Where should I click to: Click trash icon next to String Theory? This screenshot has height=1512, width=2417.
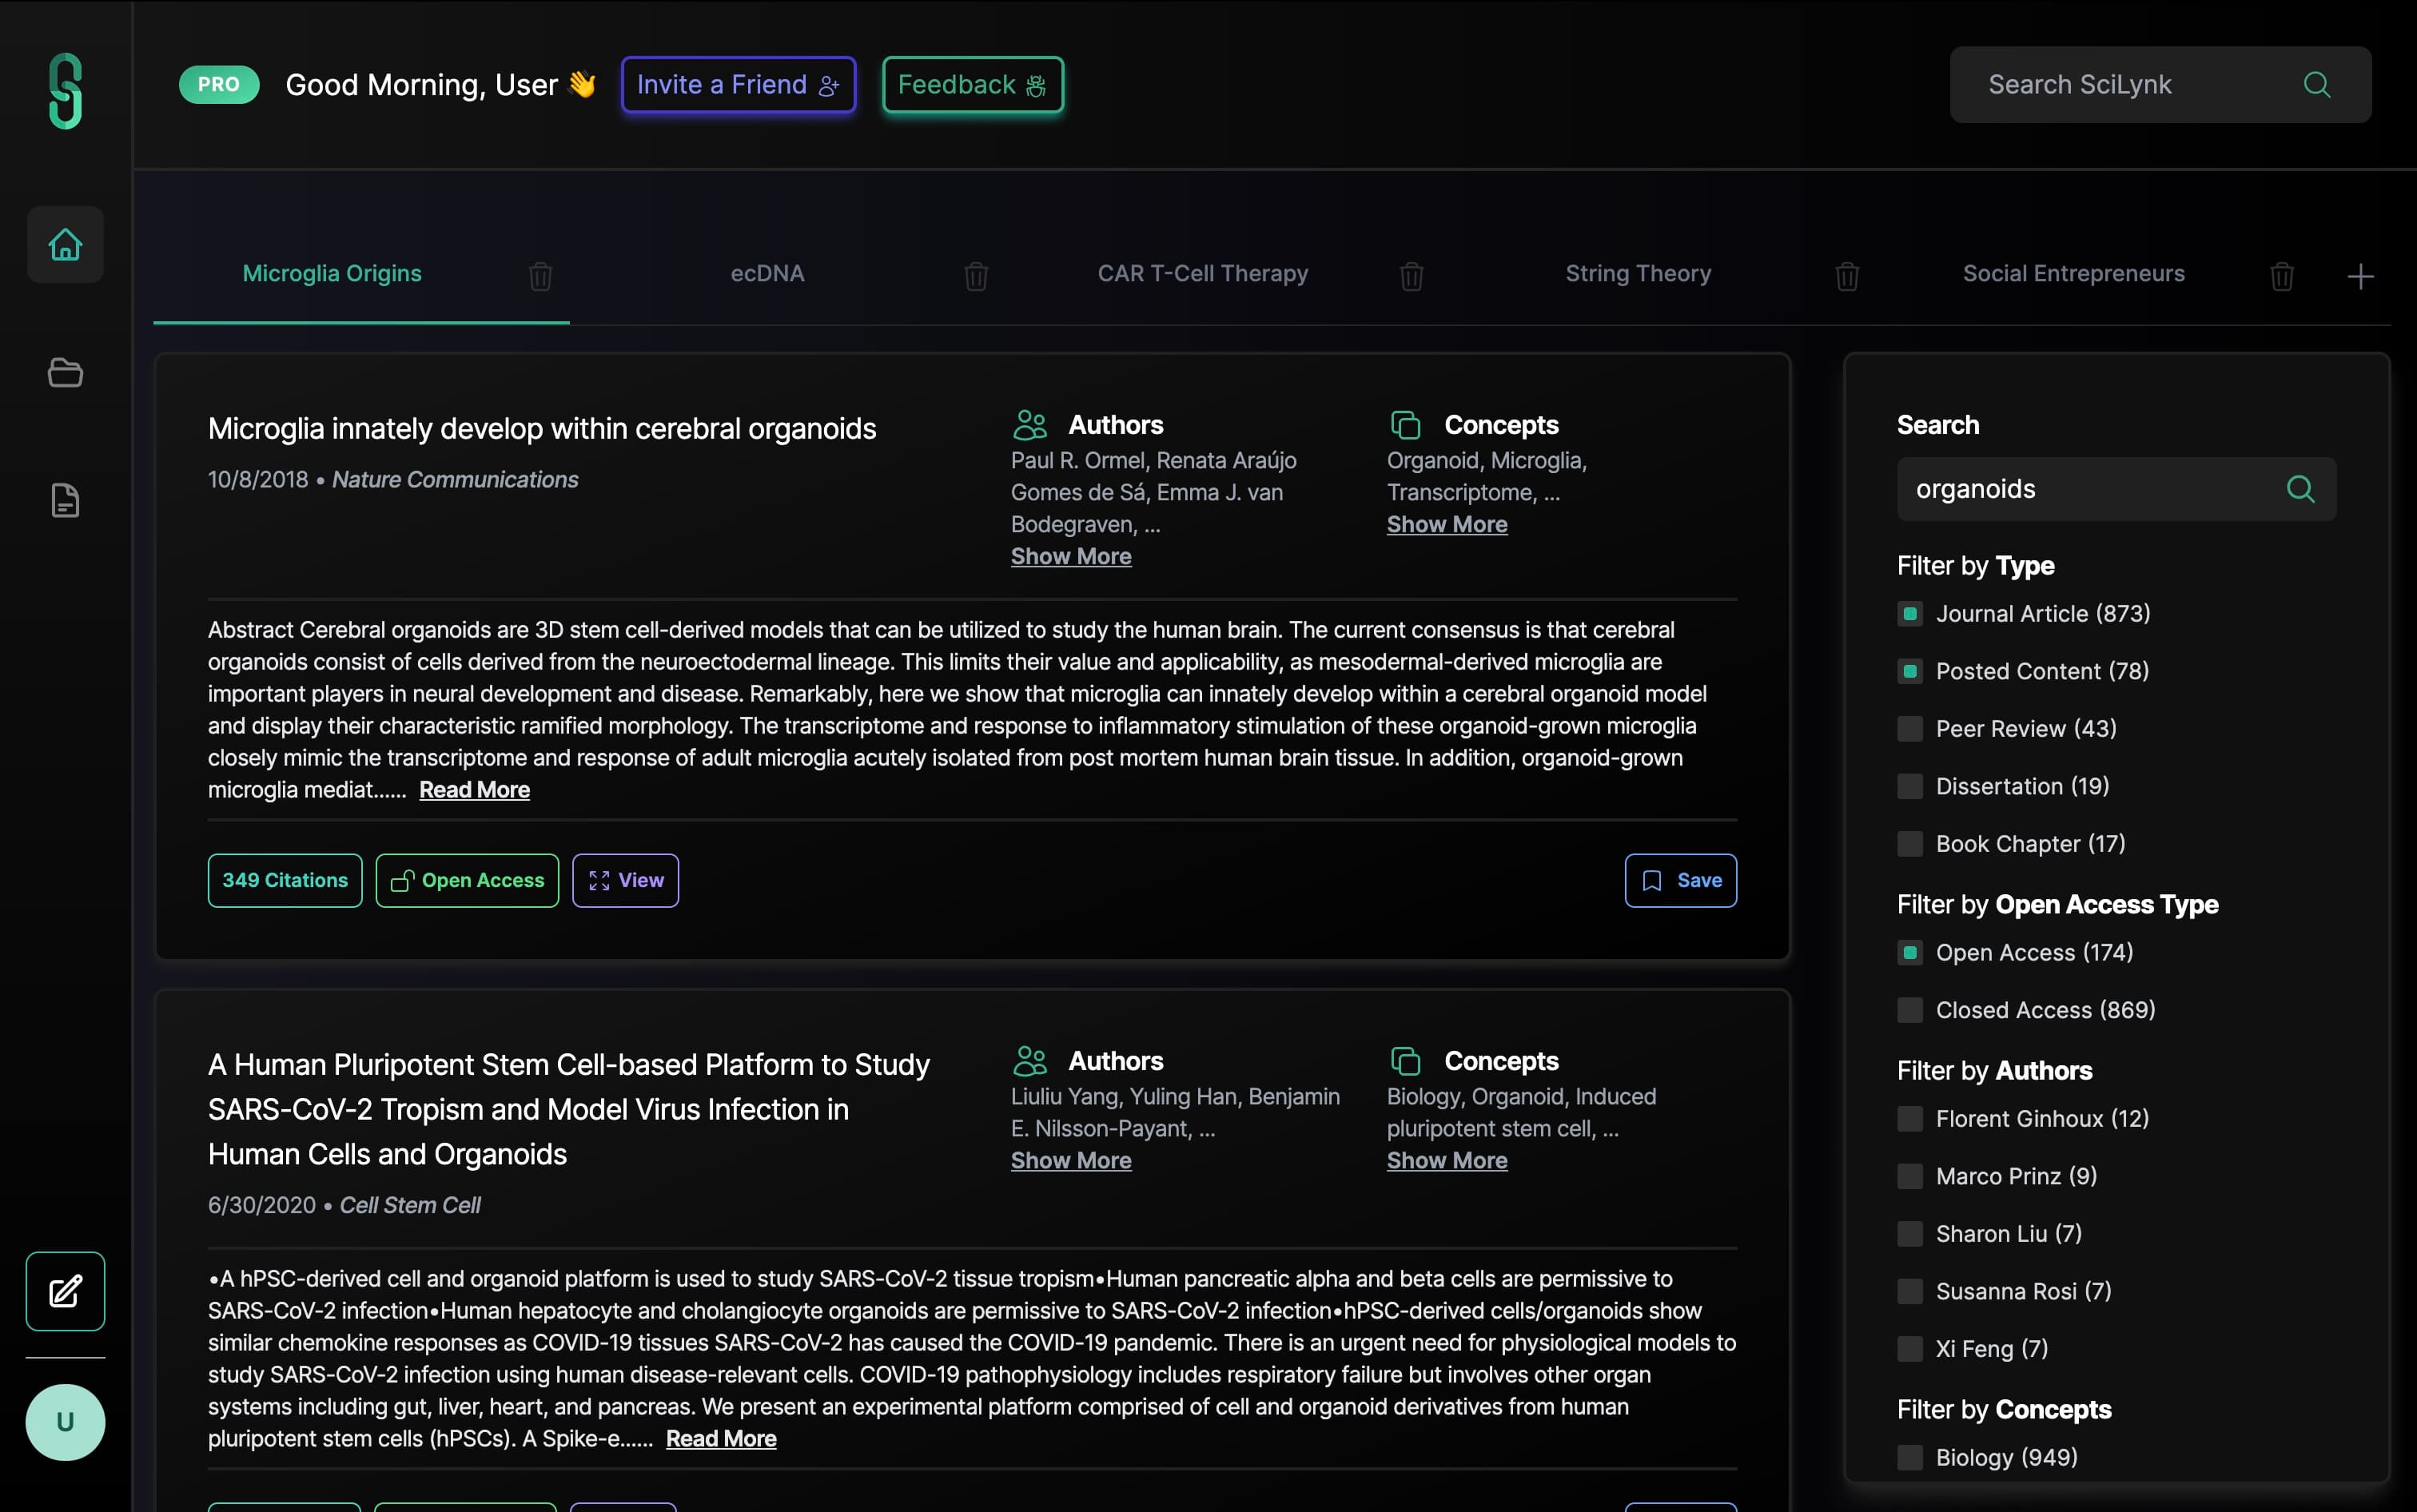point(1847,275)
